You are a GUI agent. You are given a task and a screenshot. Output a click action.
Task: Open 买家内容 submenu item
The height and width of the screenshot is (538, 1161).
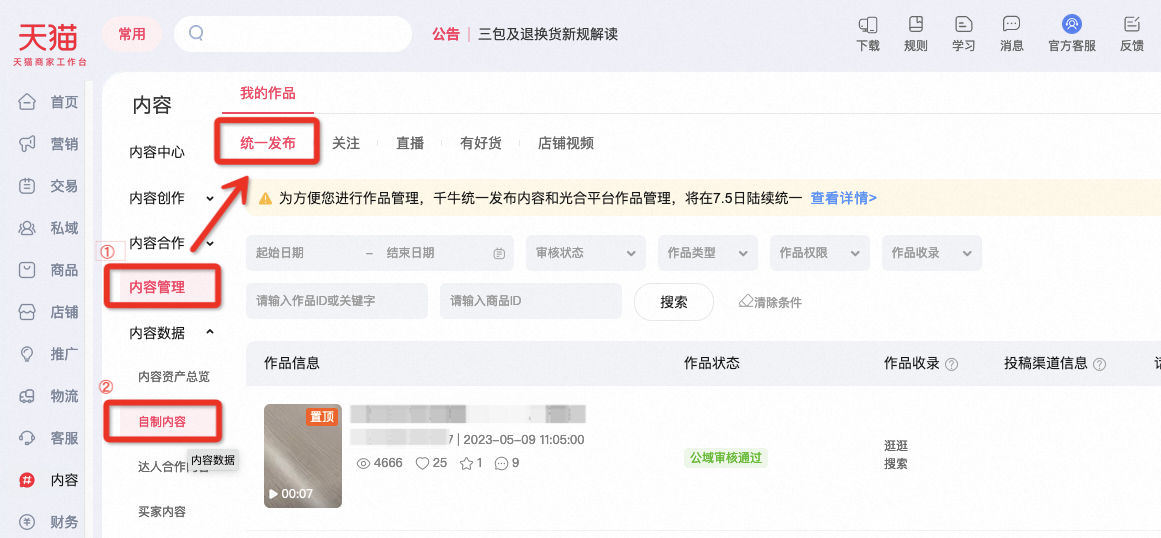coord(162,511)
